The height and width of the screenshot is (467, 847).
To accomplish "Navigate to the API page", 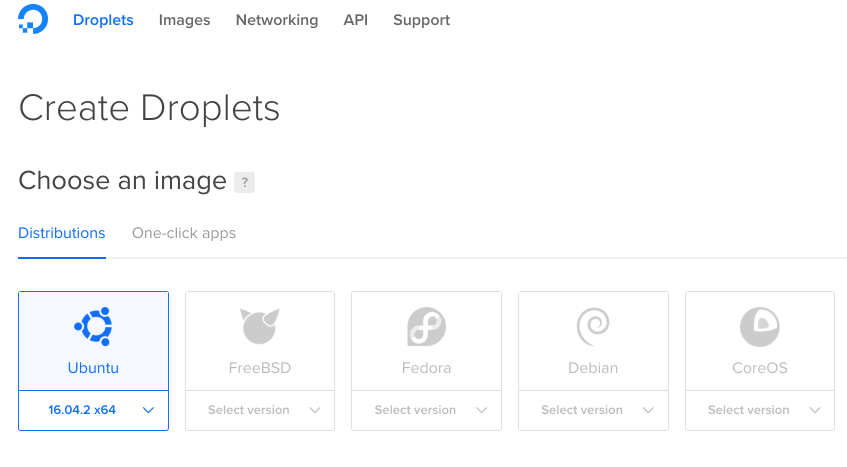I will click(x=355, y=20).
